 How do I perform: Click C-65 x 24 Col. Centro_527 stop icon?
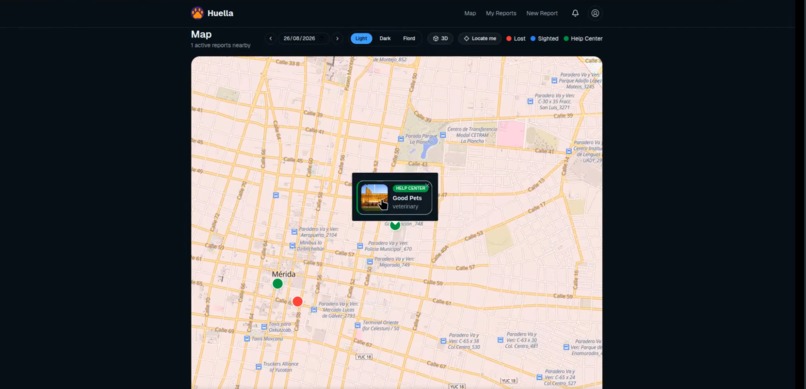click(x=539, y=377)
